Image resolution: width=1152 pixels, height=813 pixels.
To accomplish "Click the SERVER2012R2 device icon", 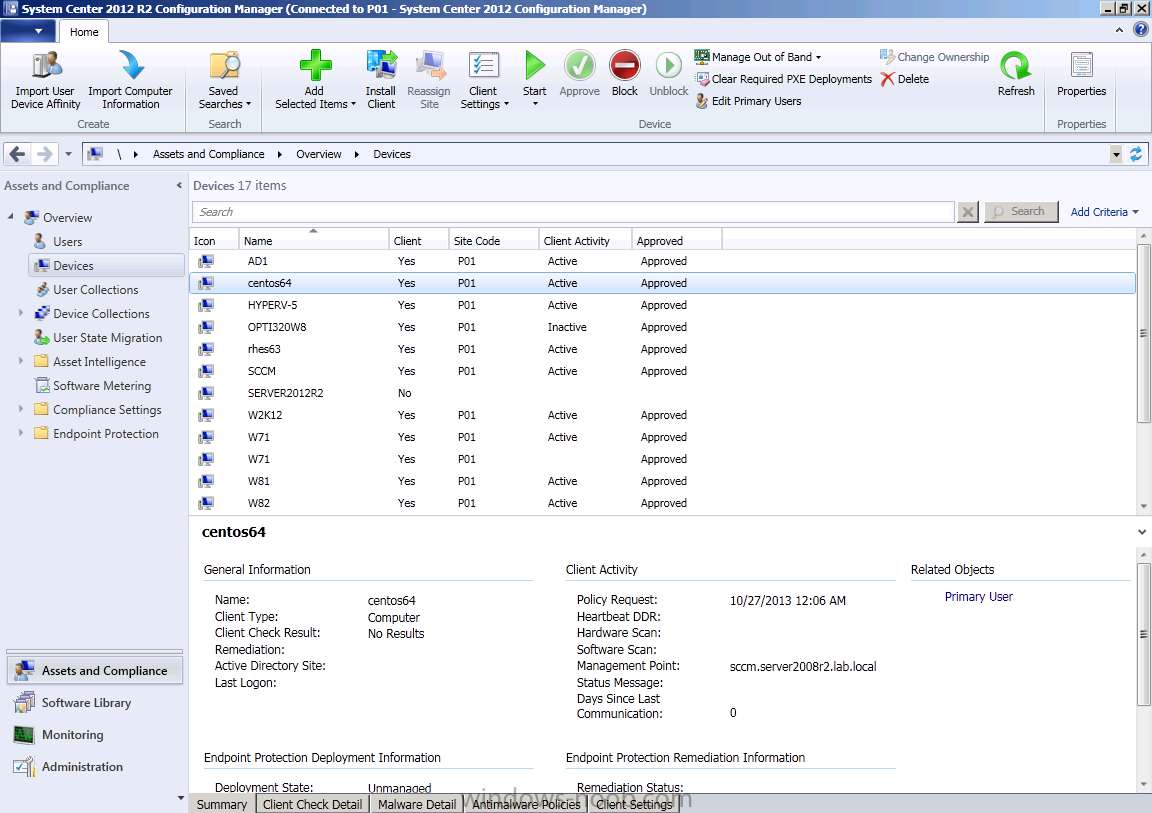I will click(x=206, y=393).
